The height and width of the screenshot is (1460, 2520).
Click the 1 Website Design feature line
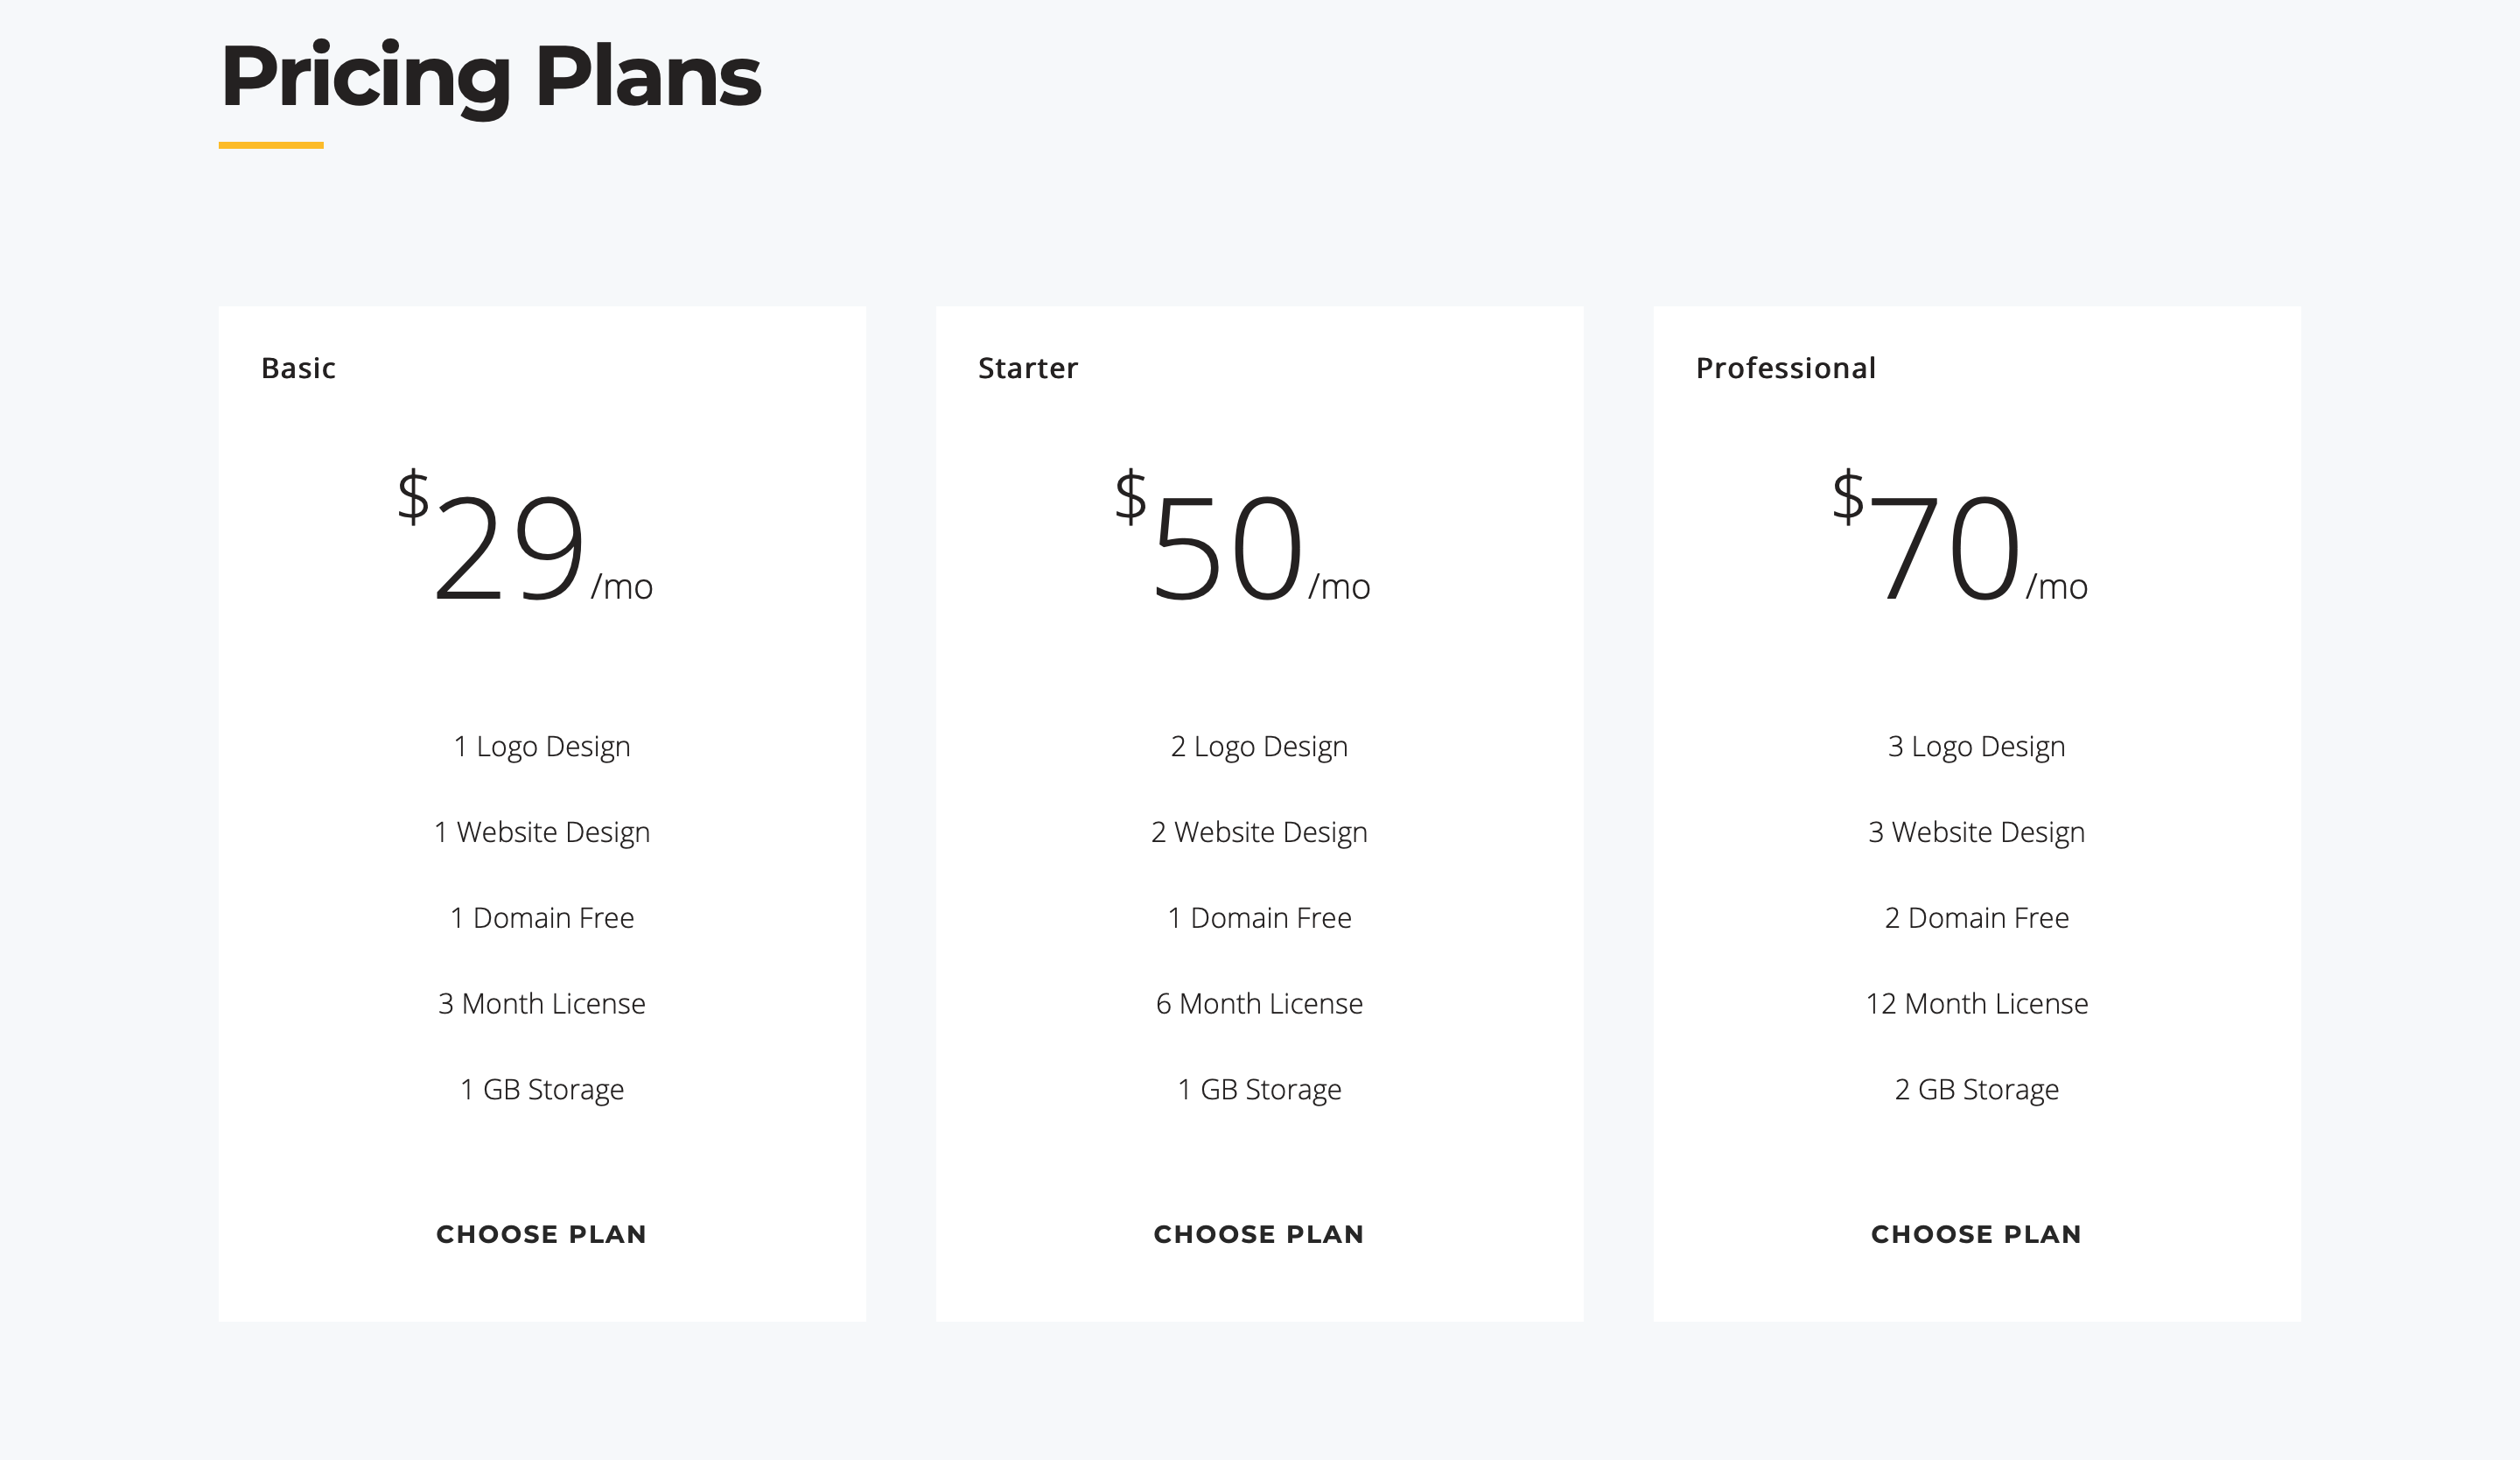[542, 833]
